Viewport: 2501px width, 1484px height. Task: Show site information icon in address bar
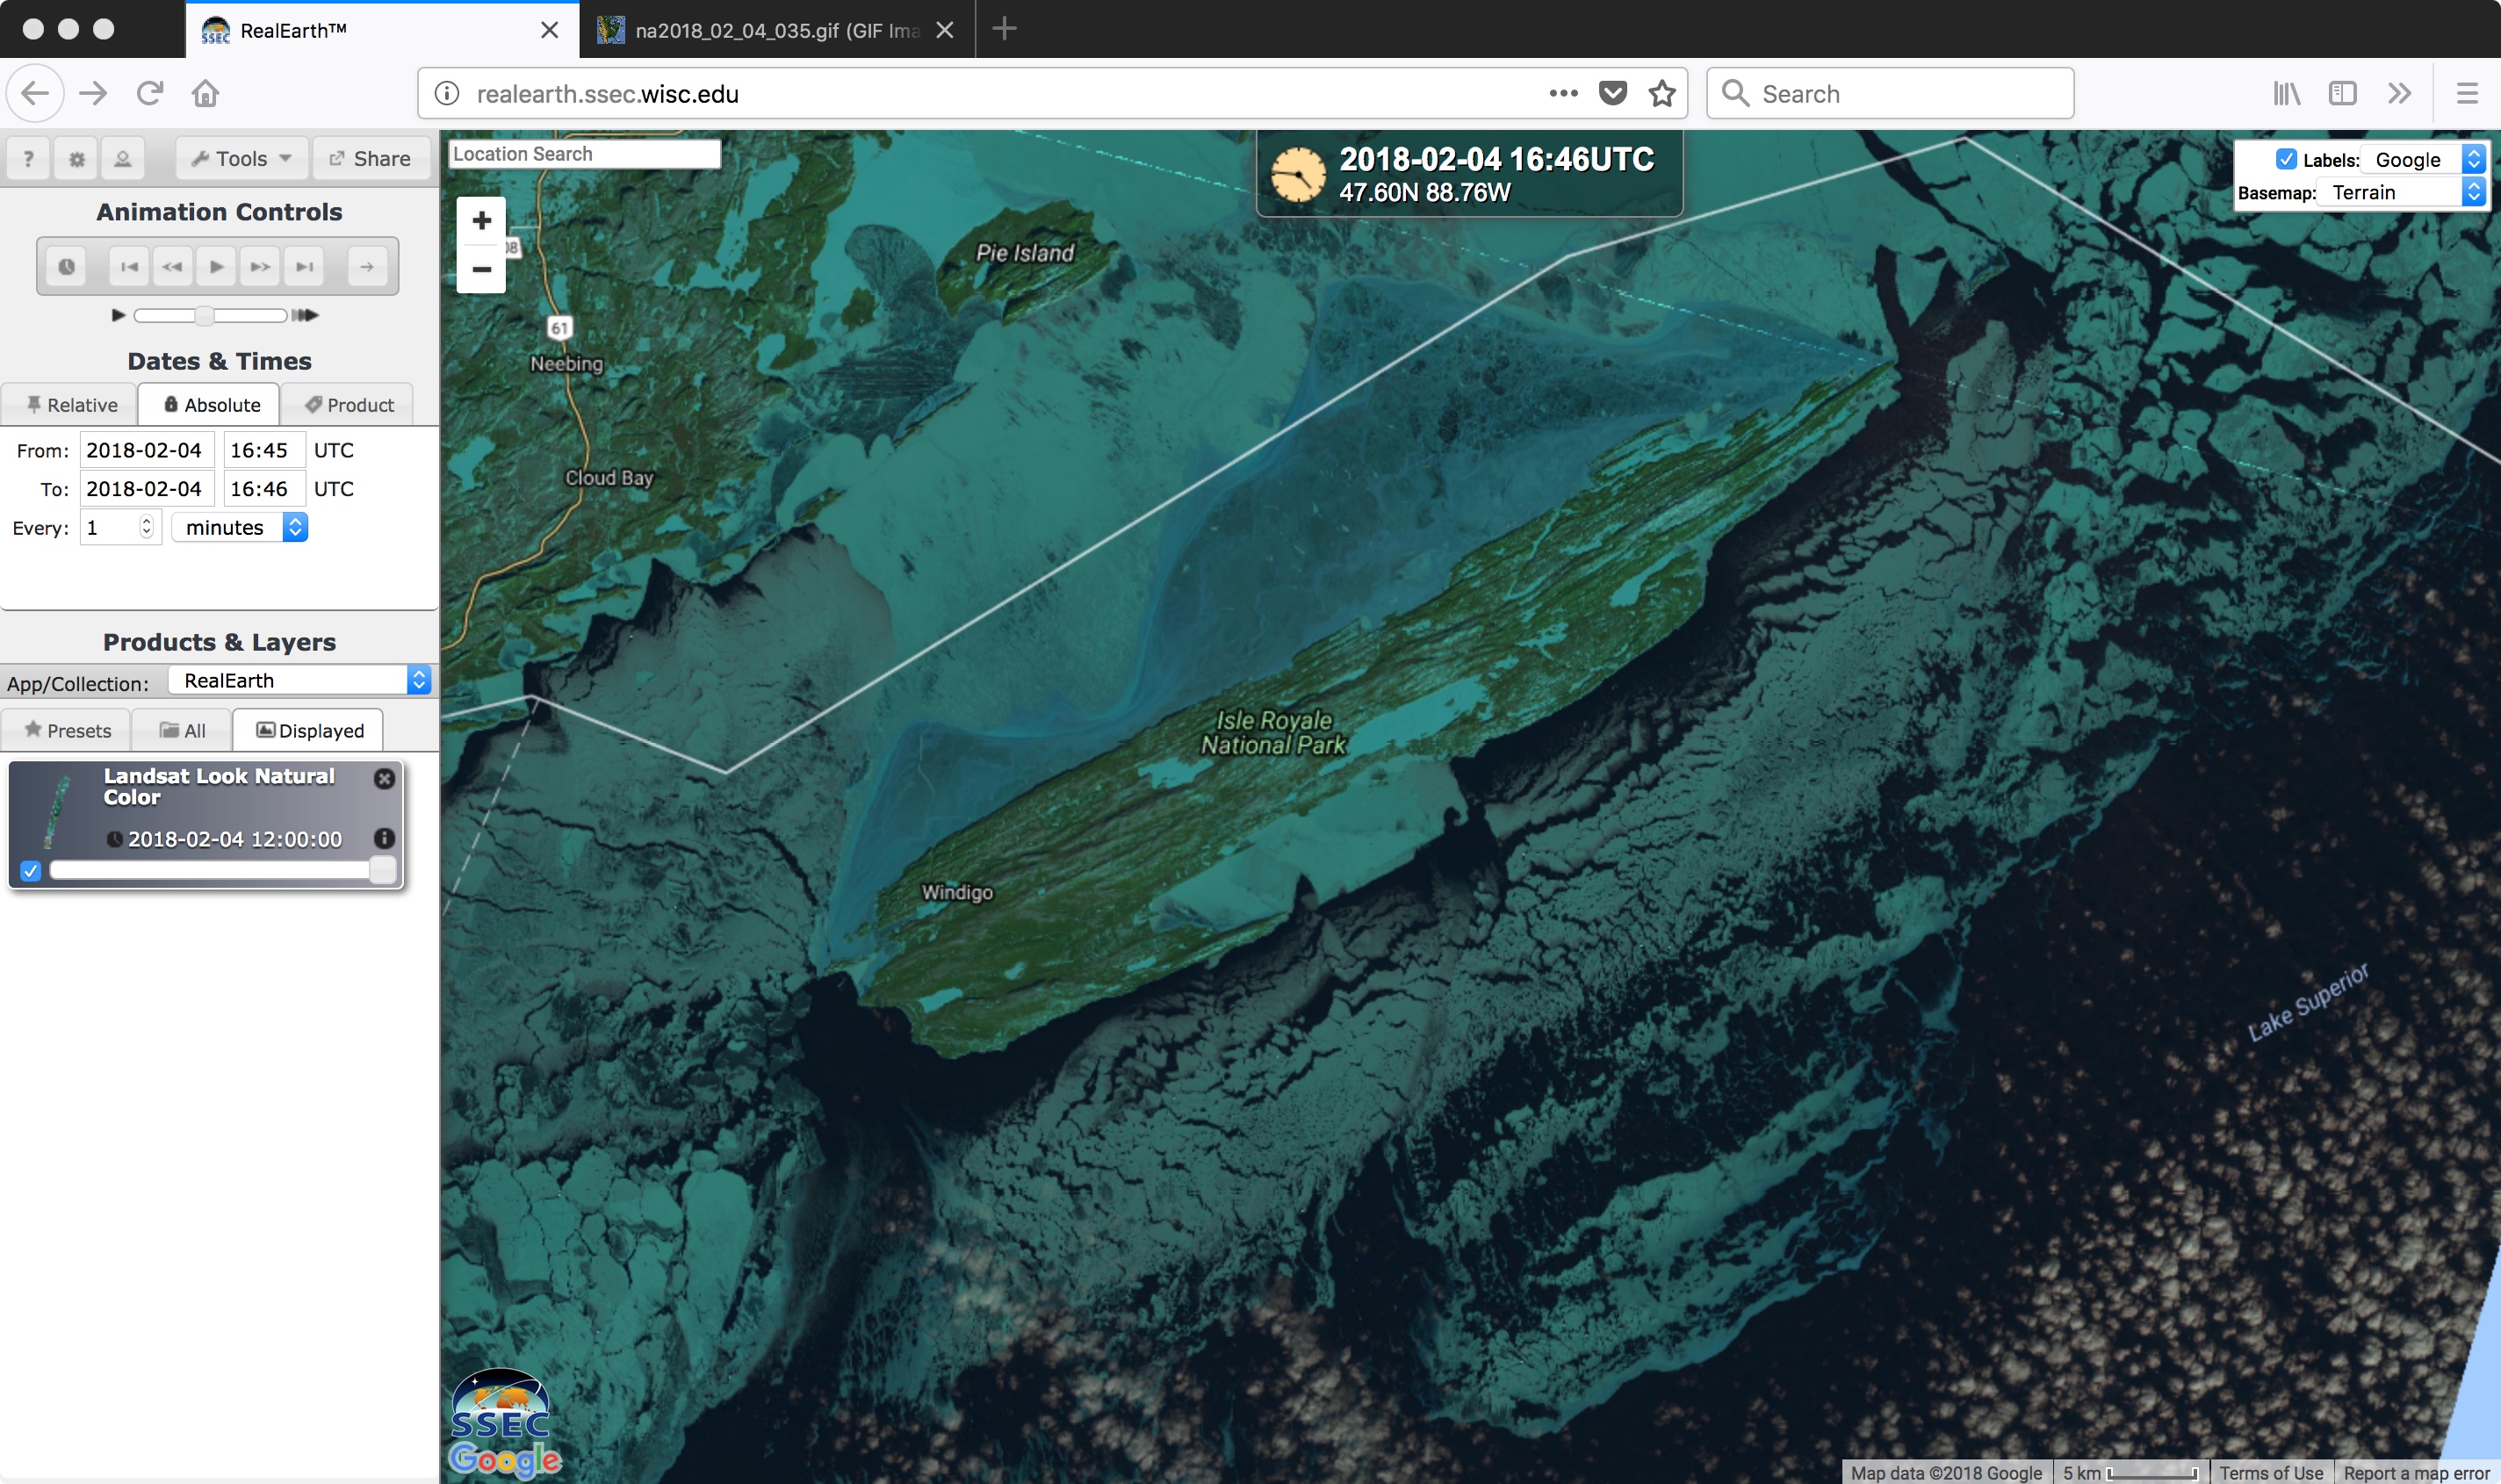point(446,93)
